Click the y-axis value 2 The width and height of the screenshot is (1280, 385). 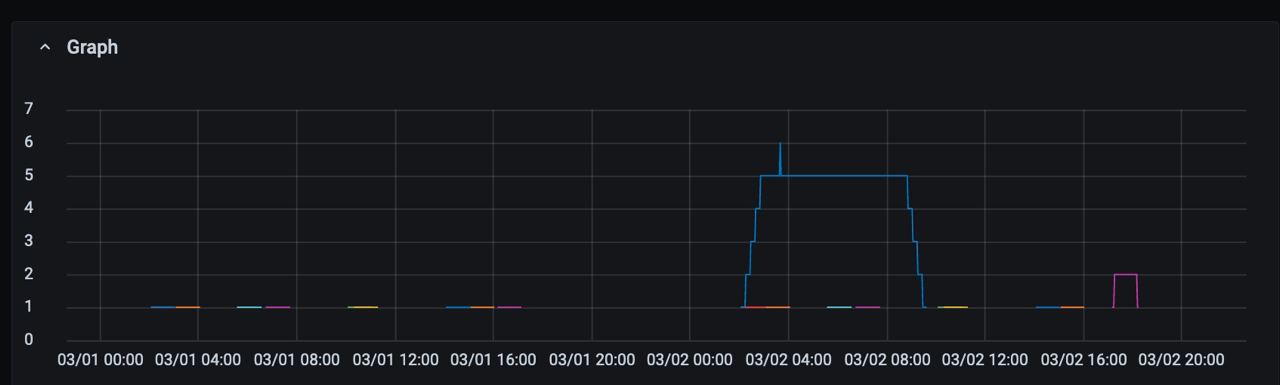tap(29, 274)
